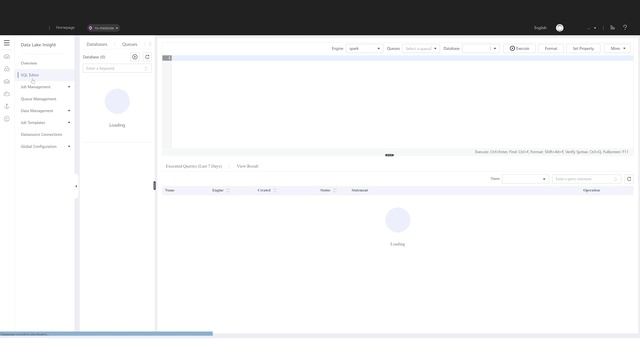Viewport: 640px width, 360px height.
Task: Focus the database keyword search field
Action: coord(117,69)
